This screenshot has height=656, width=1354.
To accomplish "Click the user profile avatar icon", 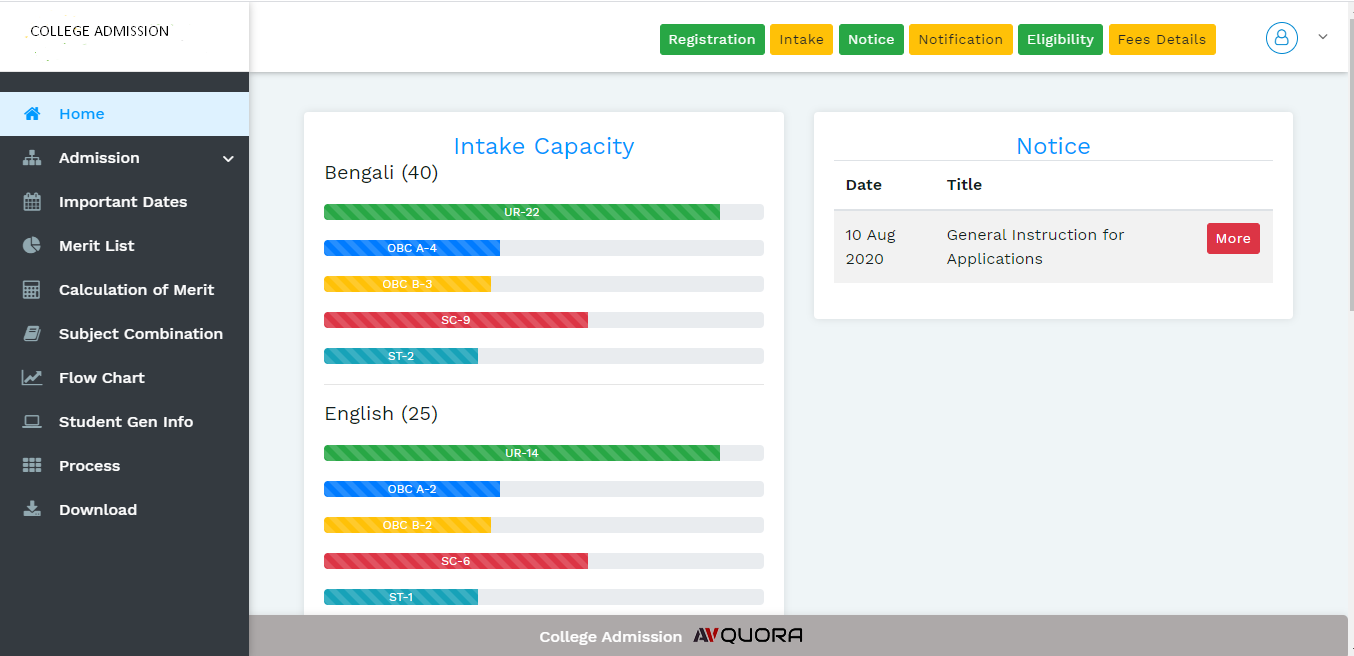I will 1281,38.
